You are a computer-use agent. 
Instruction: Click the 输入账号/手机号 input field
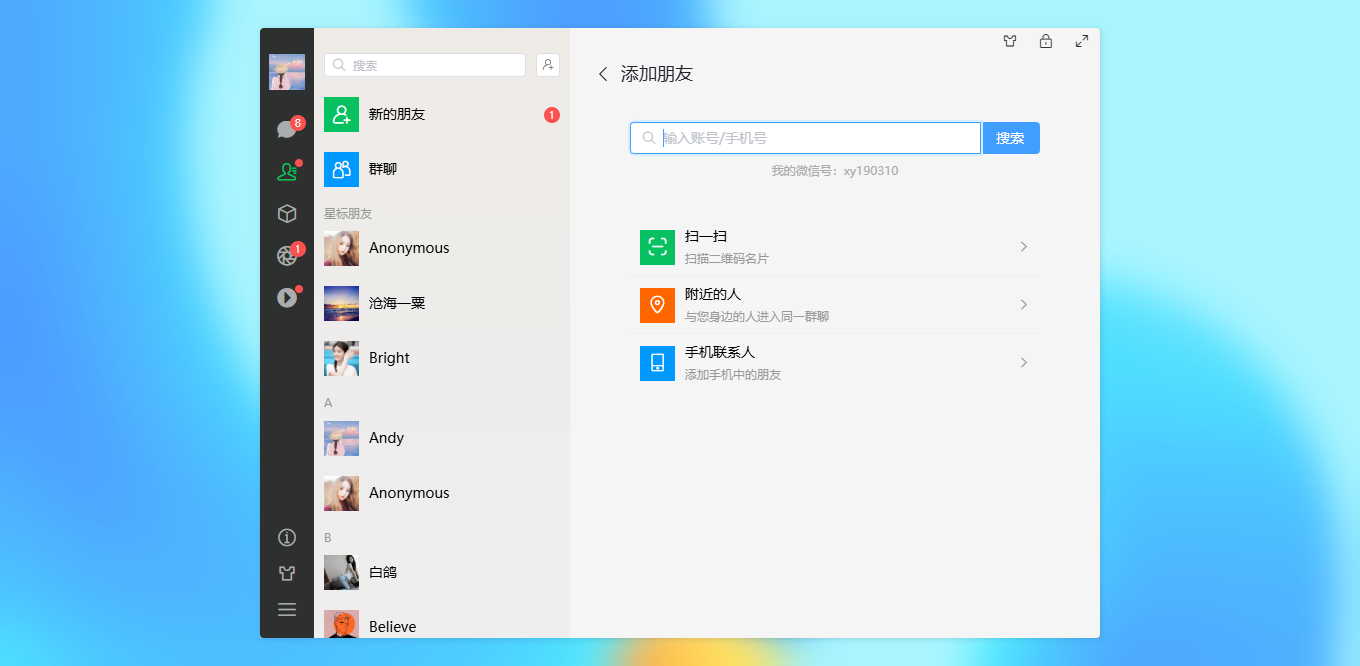tap(805, 137)
